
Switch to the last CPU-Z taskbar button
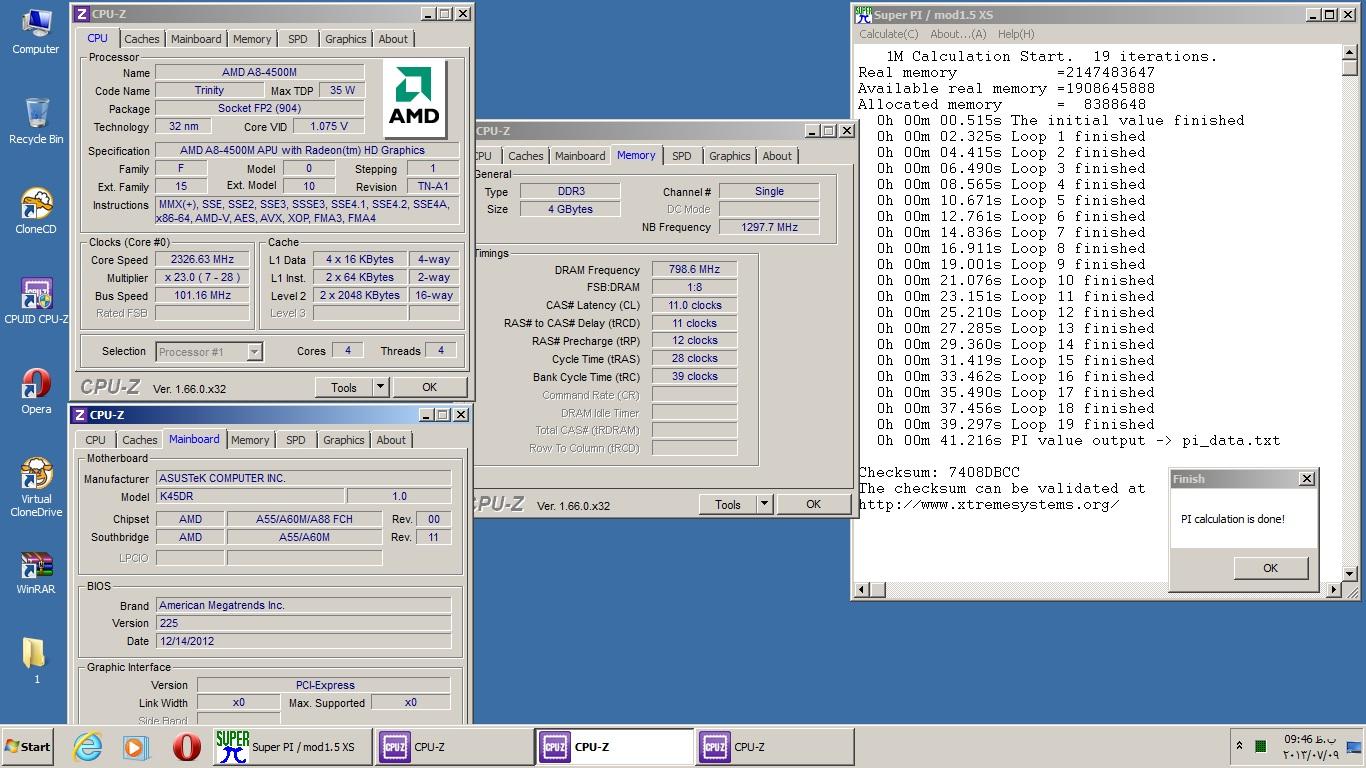tap(775, 747)
